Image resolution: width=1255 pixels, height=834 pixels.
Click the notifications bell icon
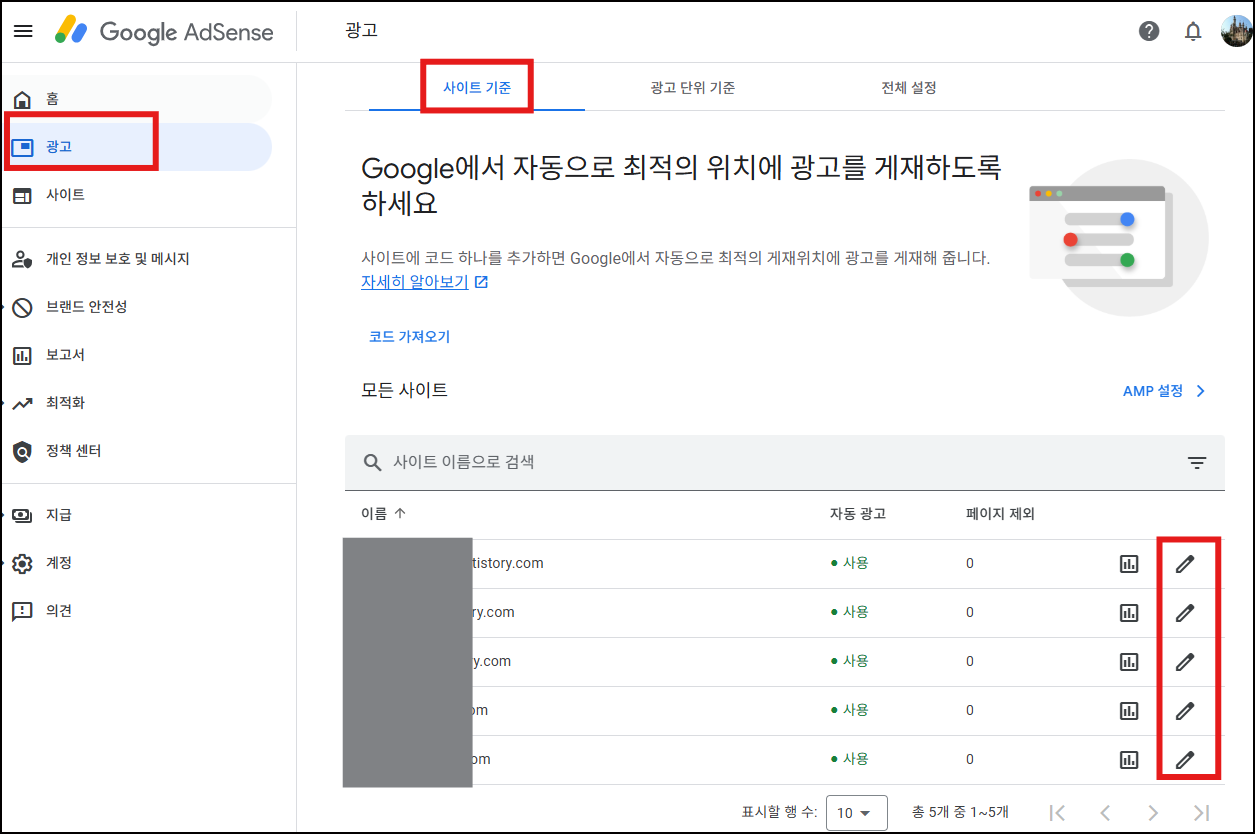coord(1193,31)
